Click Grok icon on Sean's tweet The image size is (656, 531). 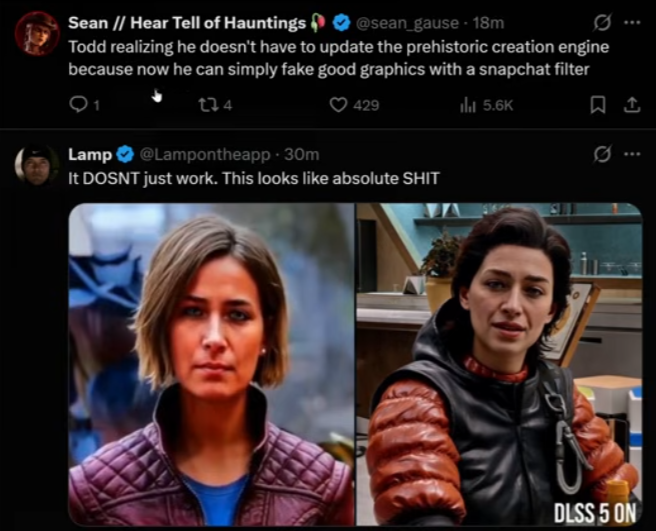click(602, 23)
